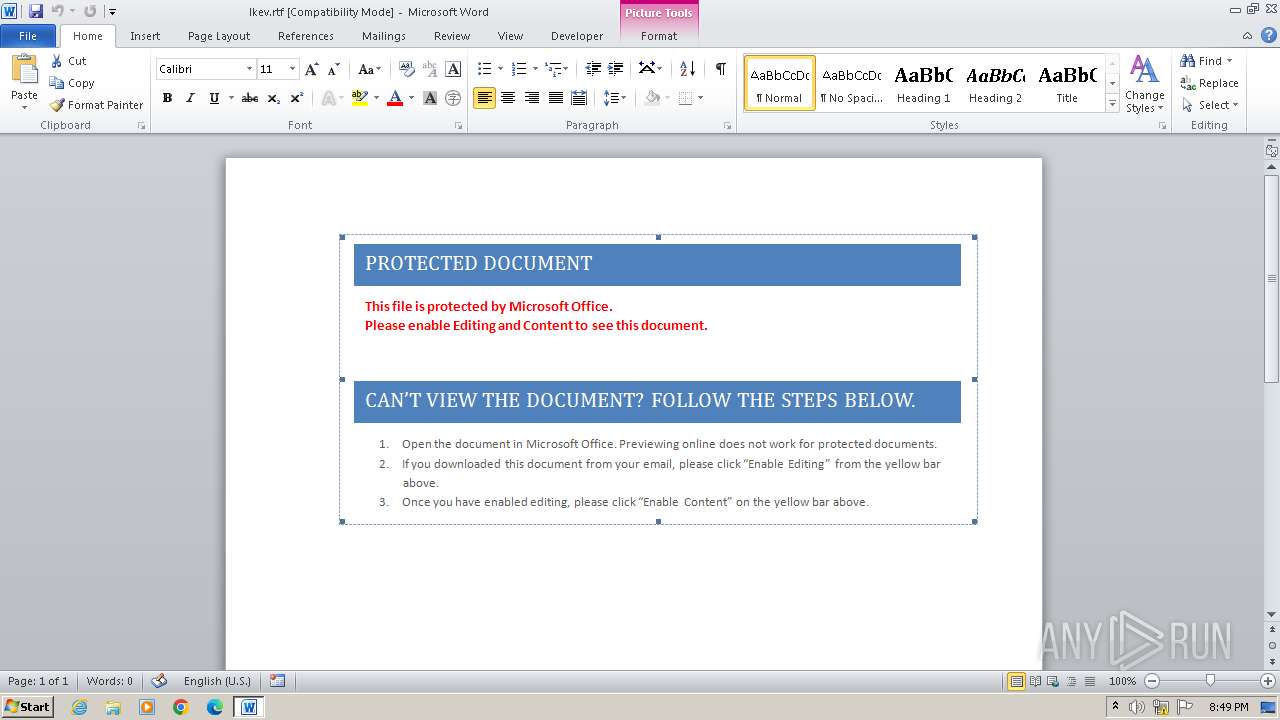The height and width of the screenshot is (720, 1280).
Task: Open the File tab
Action: 28,36
